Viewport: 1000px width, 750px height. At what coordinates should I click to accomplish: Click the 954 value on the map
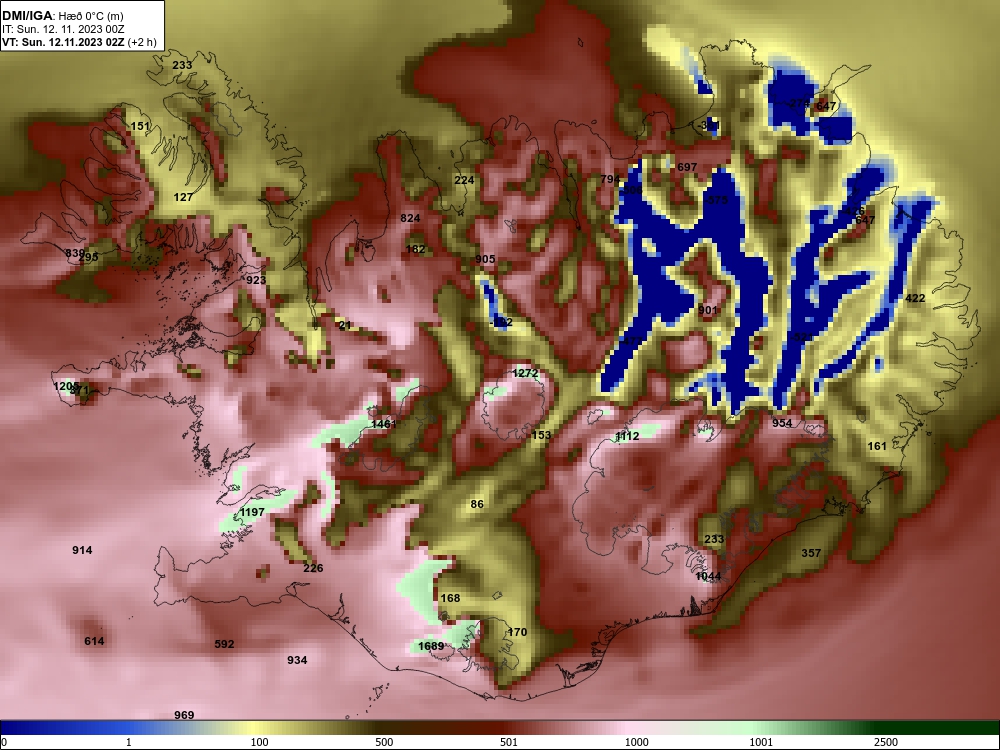pos(782,423)
